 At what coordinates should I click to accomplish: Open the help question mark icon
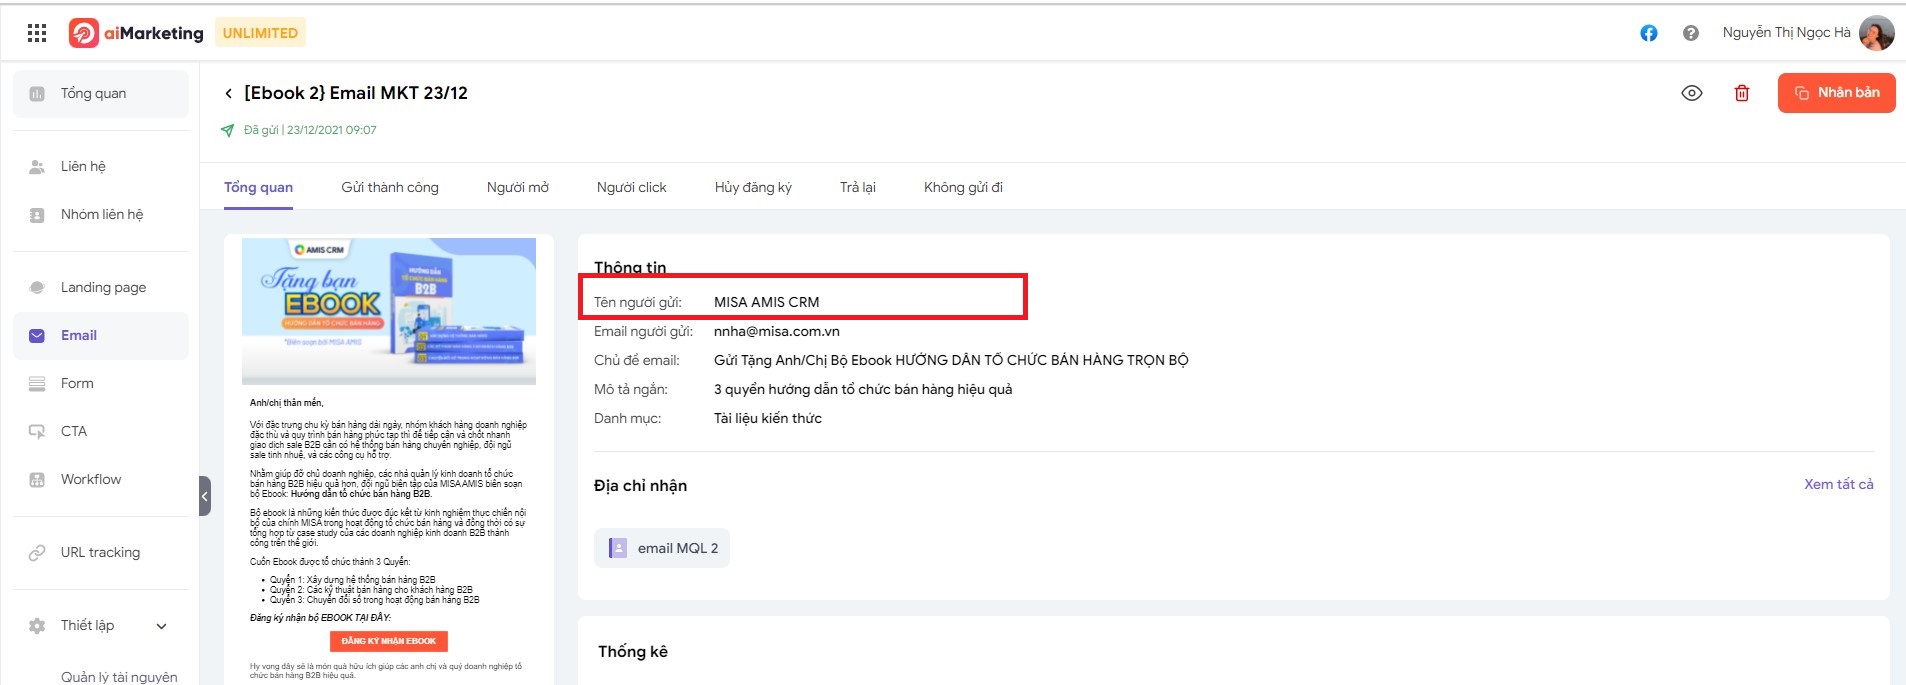point(1691,33)
